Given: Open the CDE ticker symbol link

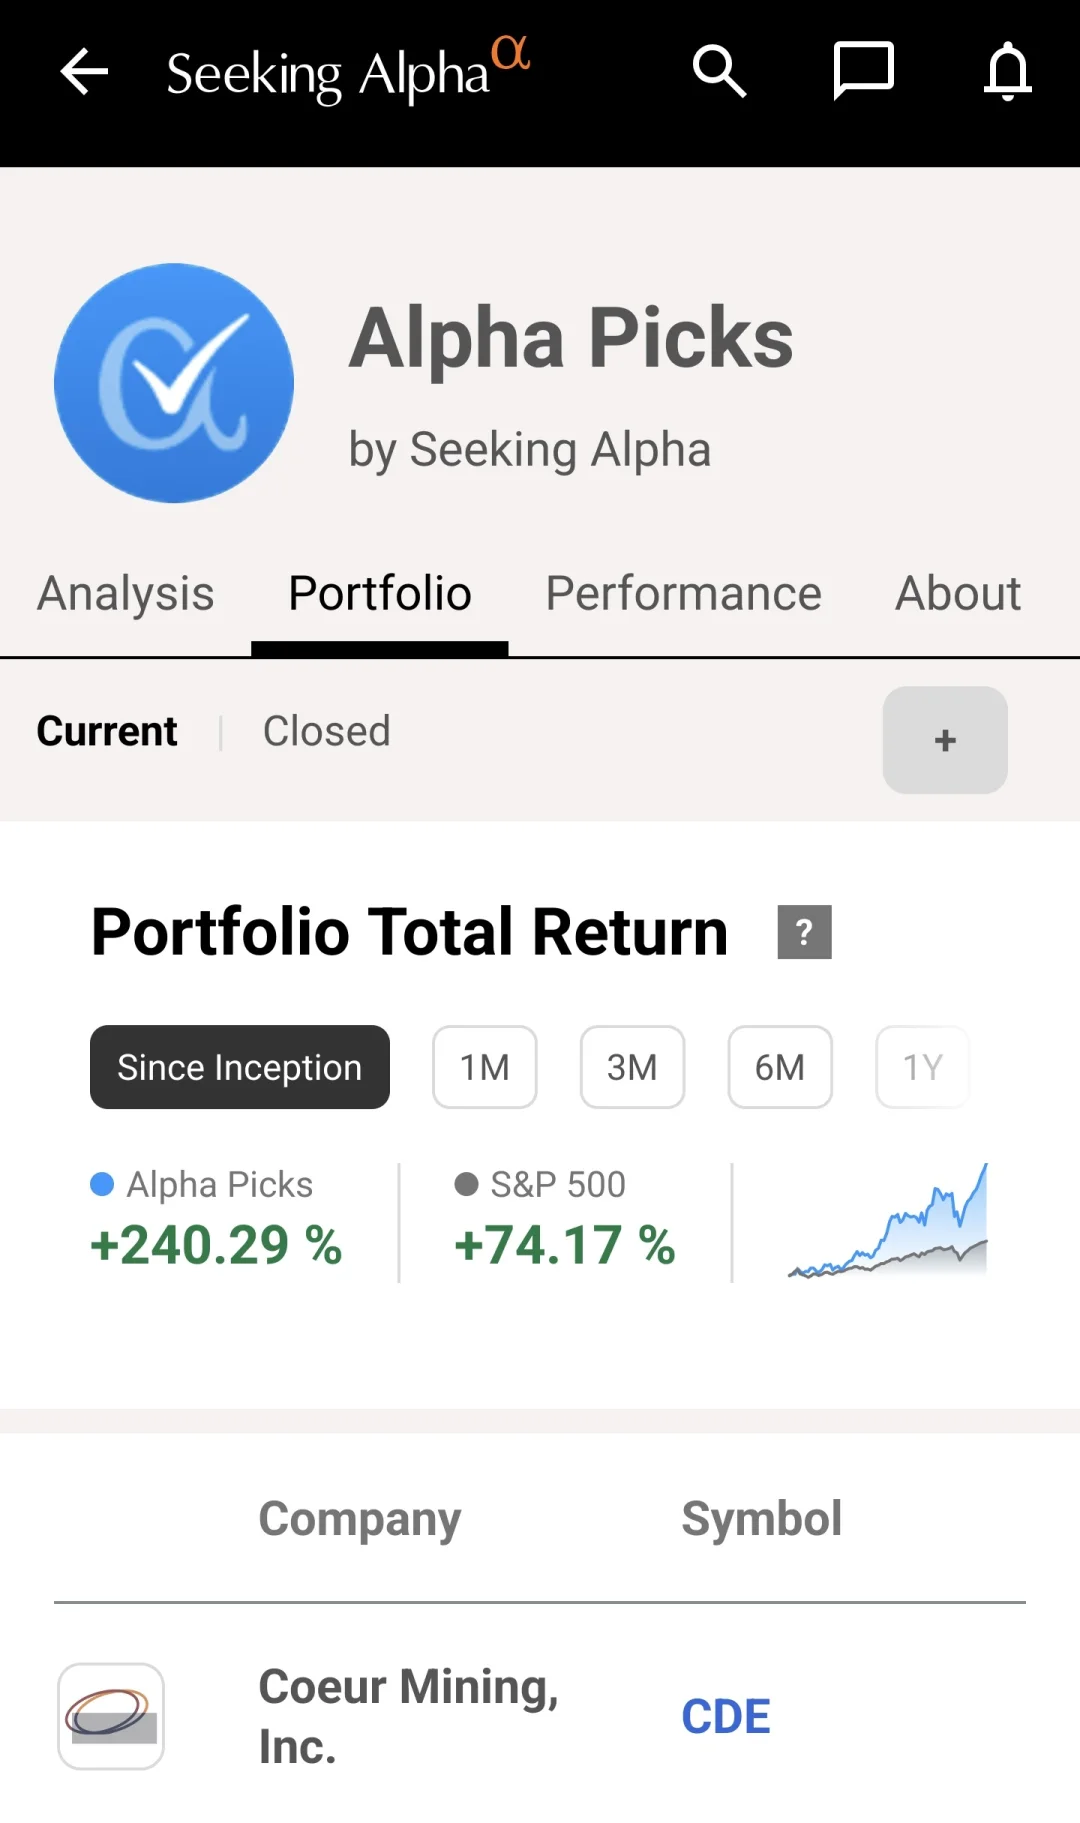Looking at the screenshot, I should [x=726, y=1717].
